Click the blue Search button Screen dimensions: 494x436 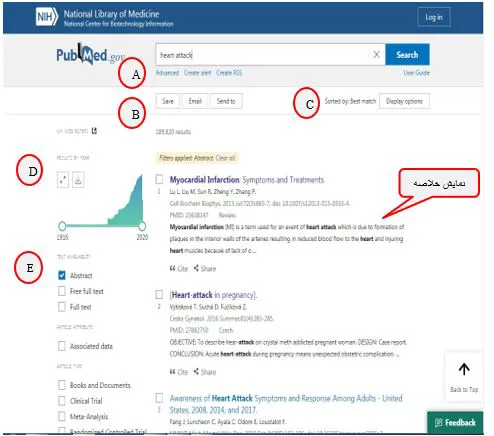[407, 55]
